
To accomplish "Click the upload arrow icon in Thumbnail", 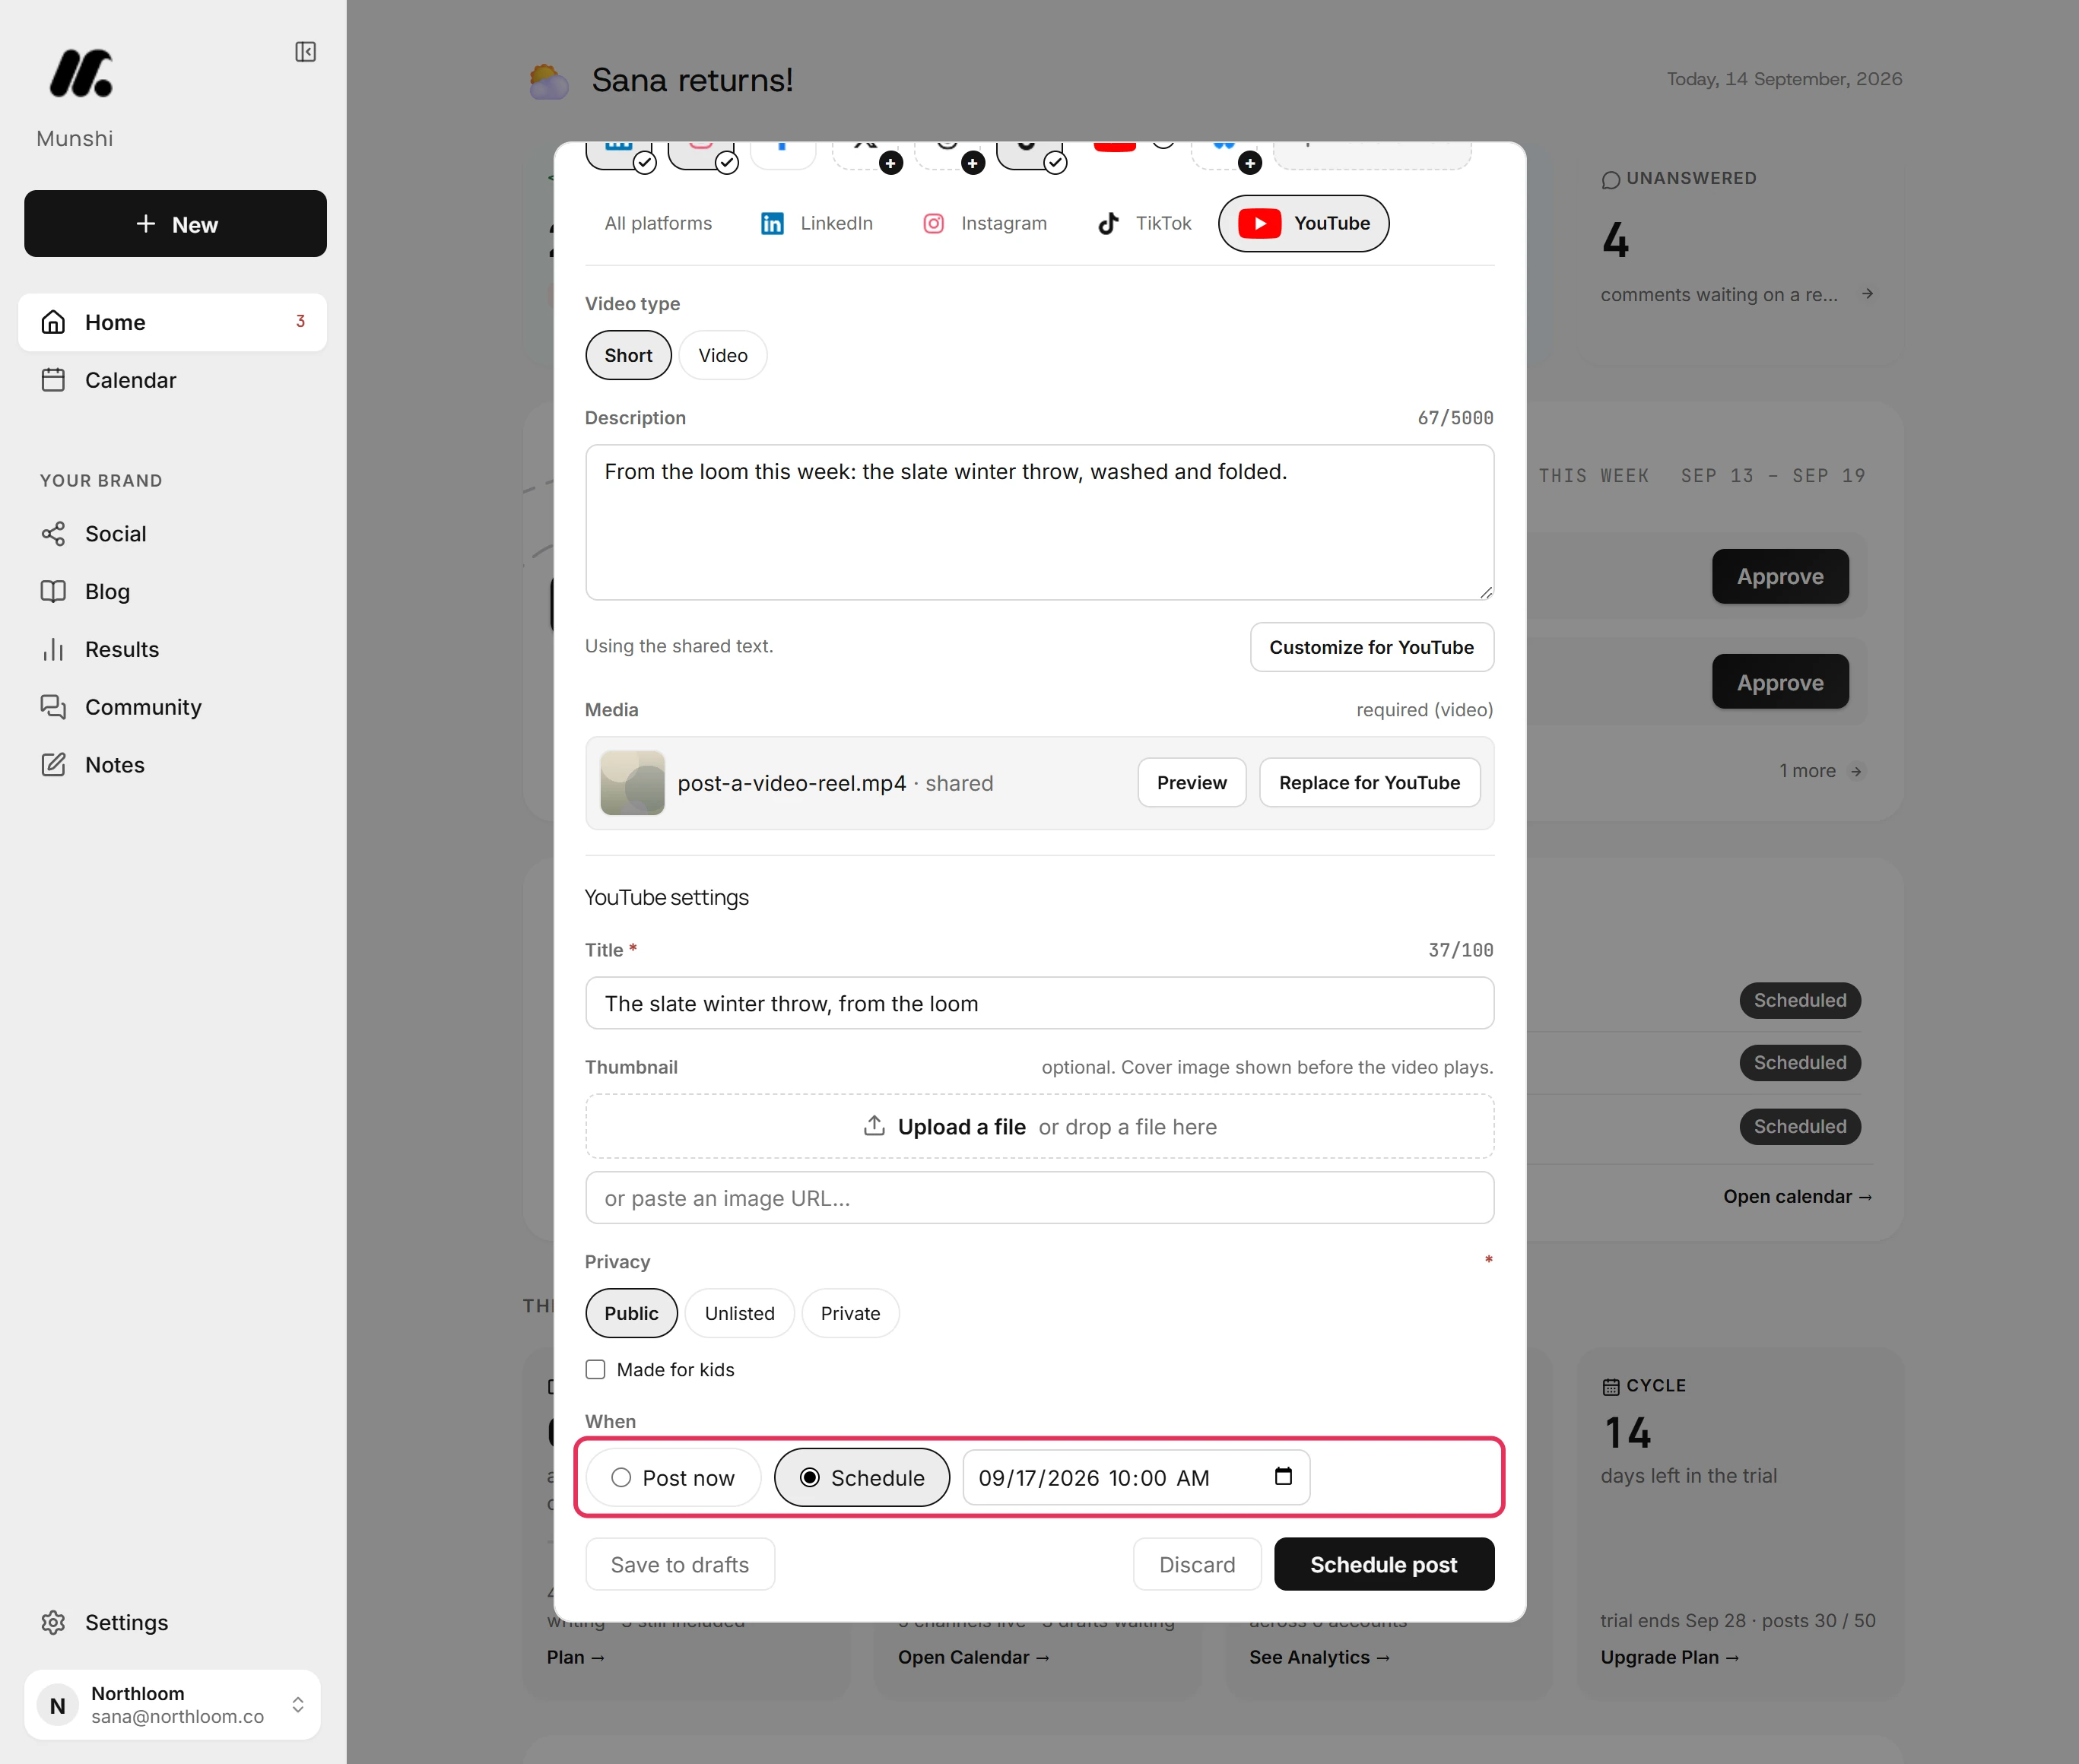I will [874, 1126].
